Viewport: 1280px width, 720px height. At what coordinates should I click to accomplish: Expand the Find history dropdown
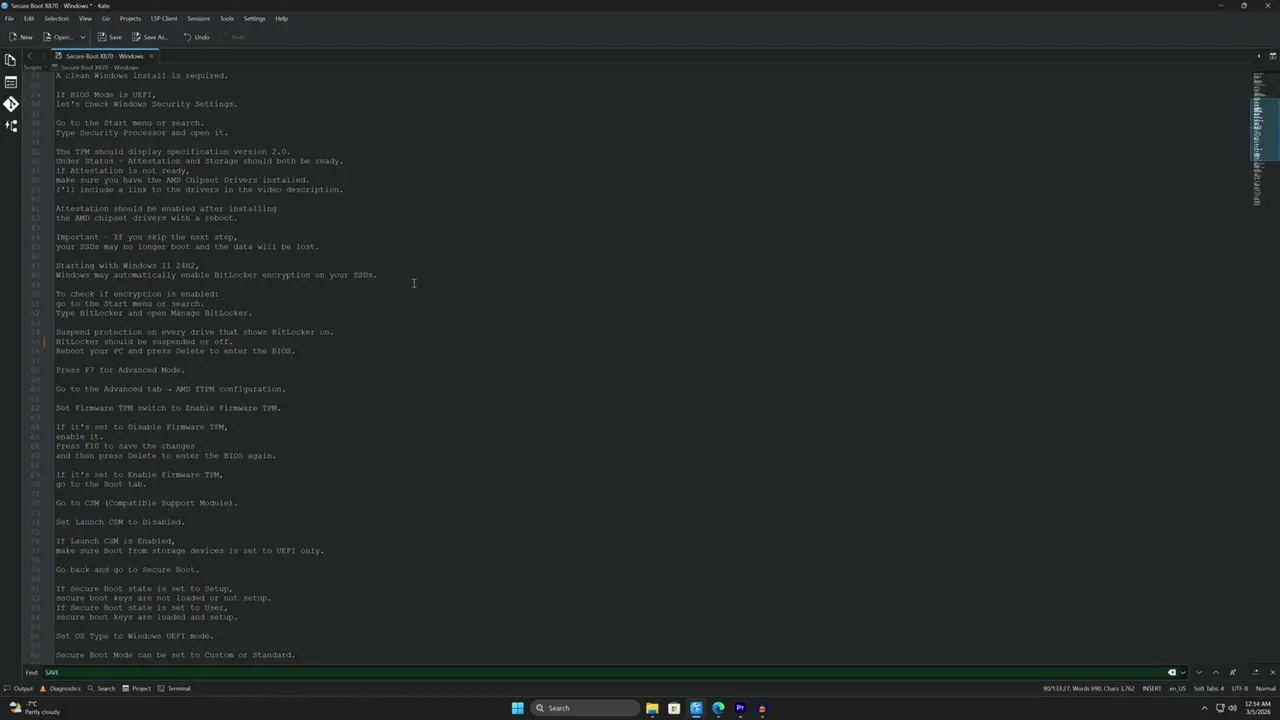[x=1183, y=672]
